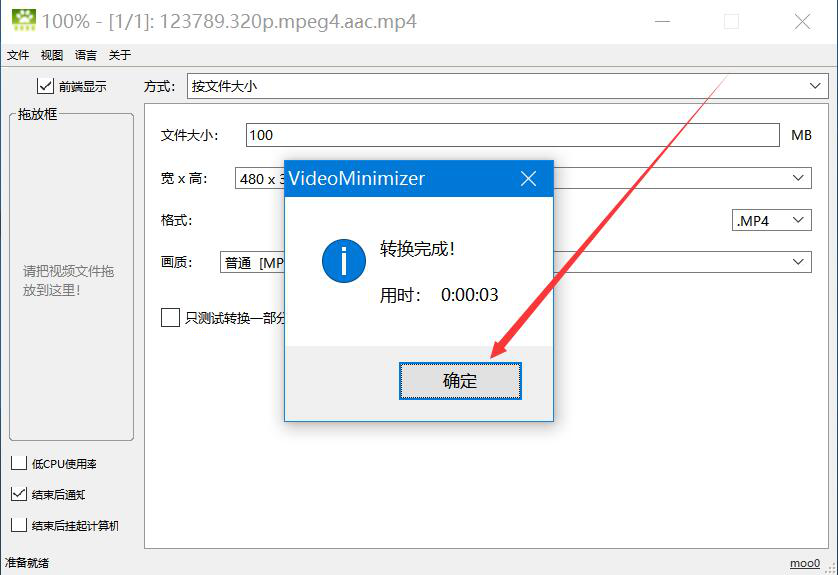The image size is (838, 575).
Task: Close the main application window
Action: pos(802,21)
